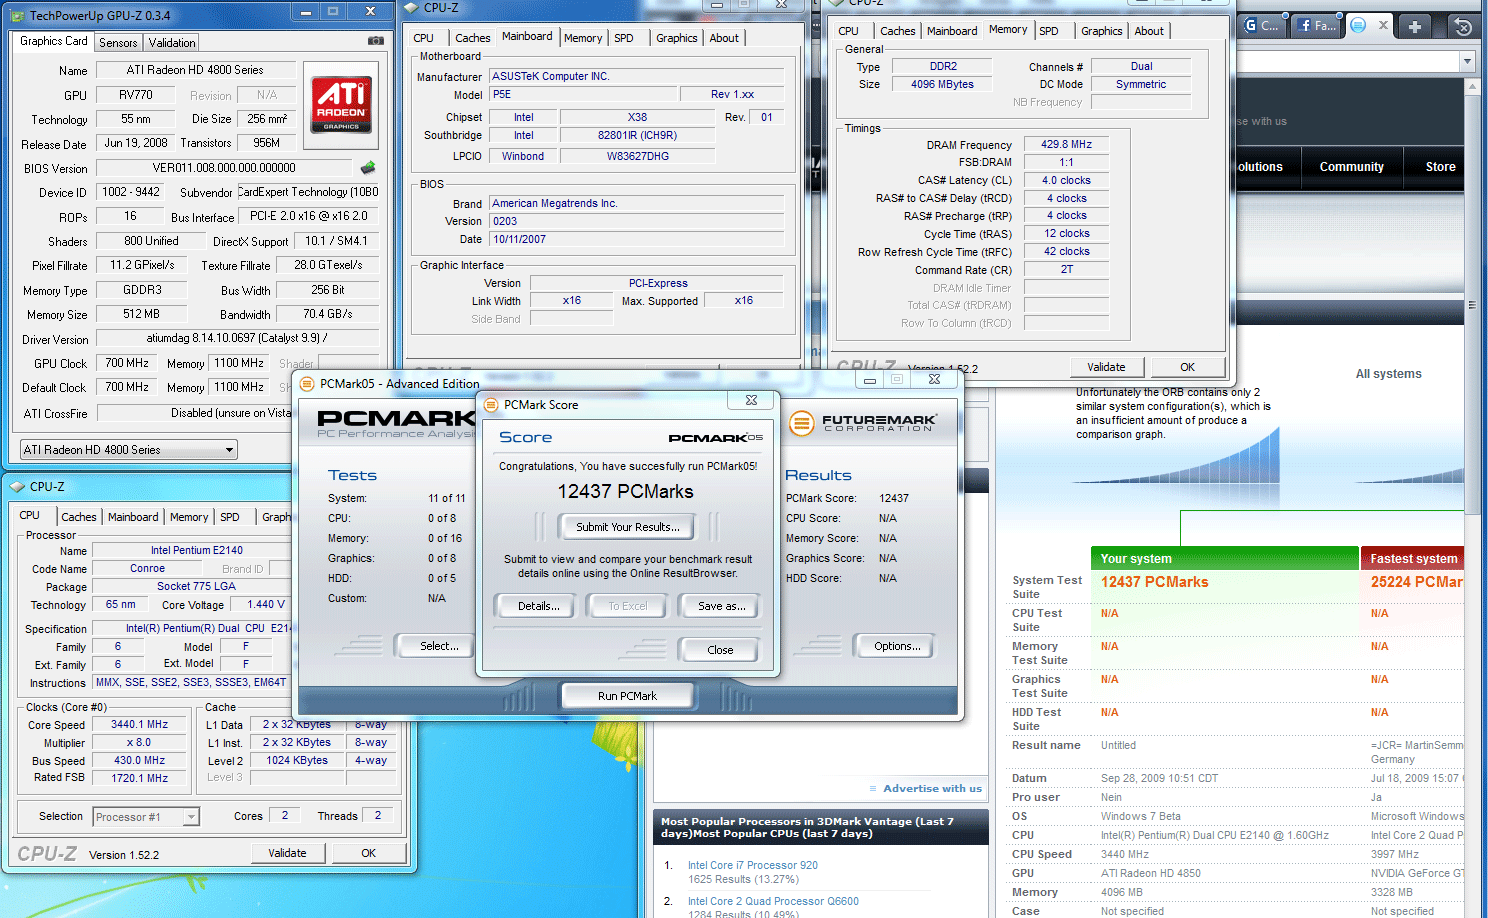Click the Save as... button
The height and width of the screenshot is (918, 1488).
click(721, 606)
